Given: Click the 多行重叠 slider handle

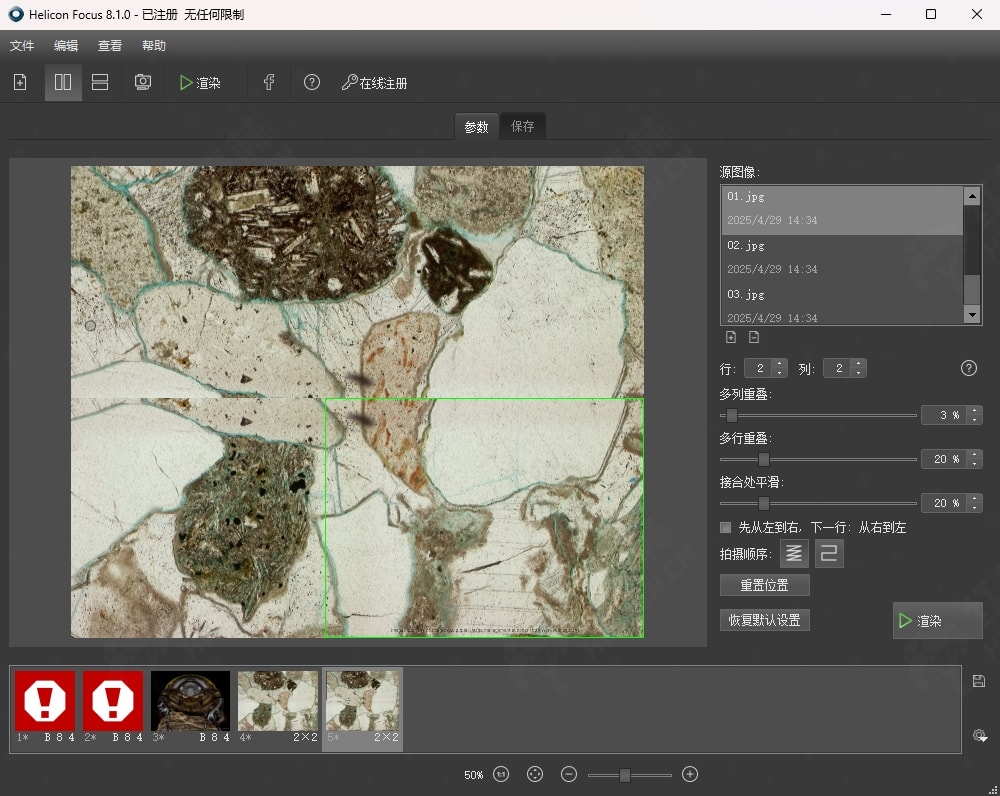Looking at the screenshot, I should coord(764,459).
